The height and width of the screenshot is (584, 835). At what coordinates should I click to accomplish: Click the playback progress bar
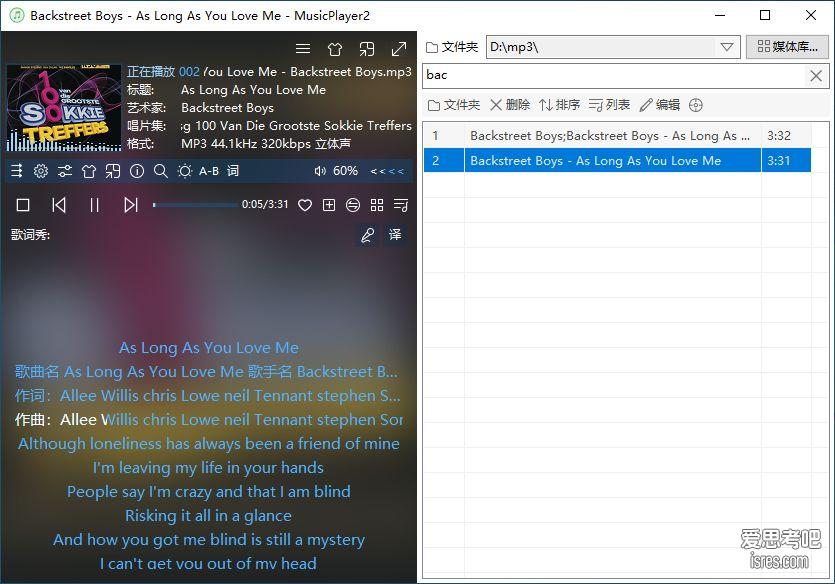(195, 205)
